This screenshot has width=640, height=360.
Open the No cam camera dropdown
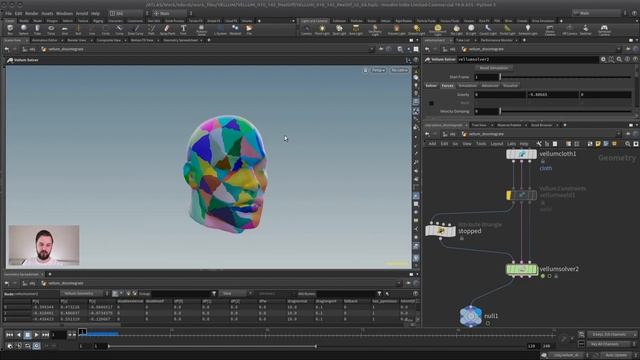coord(399,70)
